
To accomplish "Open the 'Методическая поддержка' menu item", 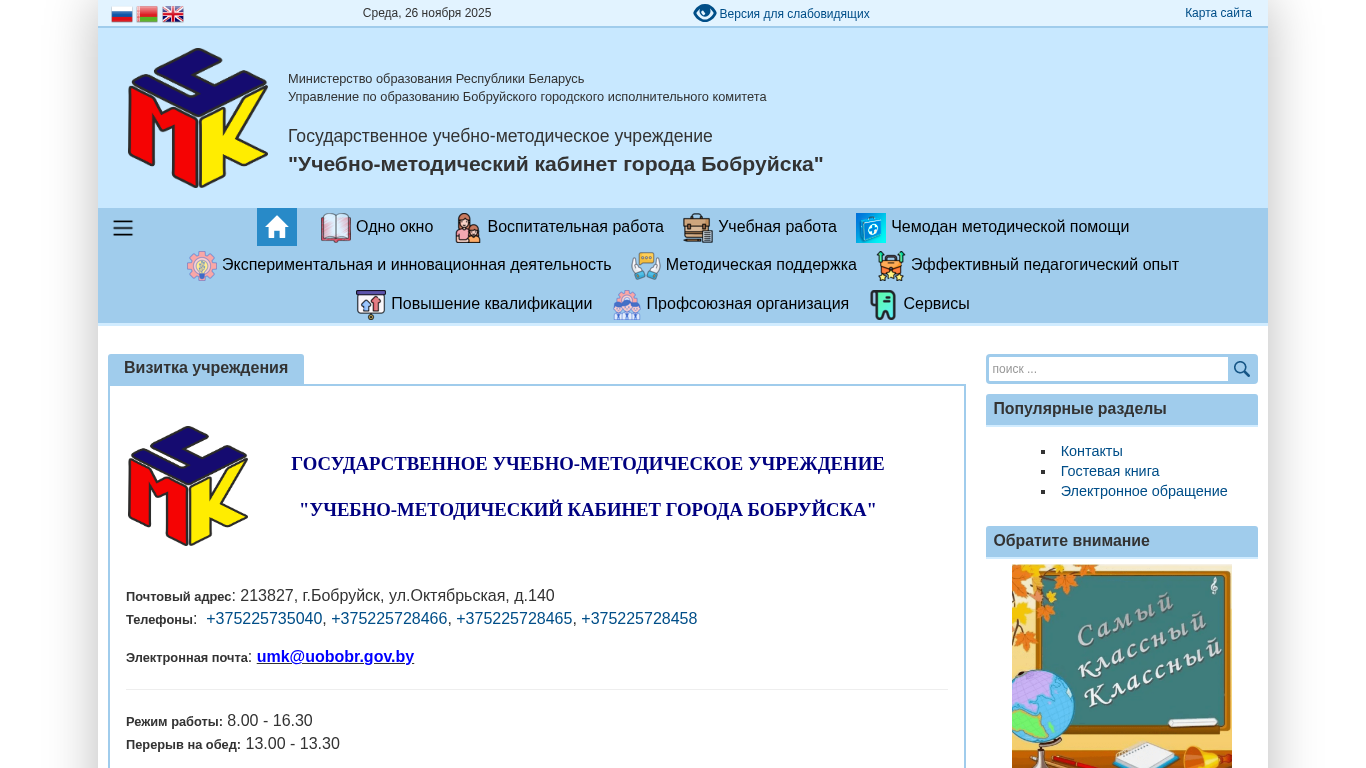I will (761, 265).
